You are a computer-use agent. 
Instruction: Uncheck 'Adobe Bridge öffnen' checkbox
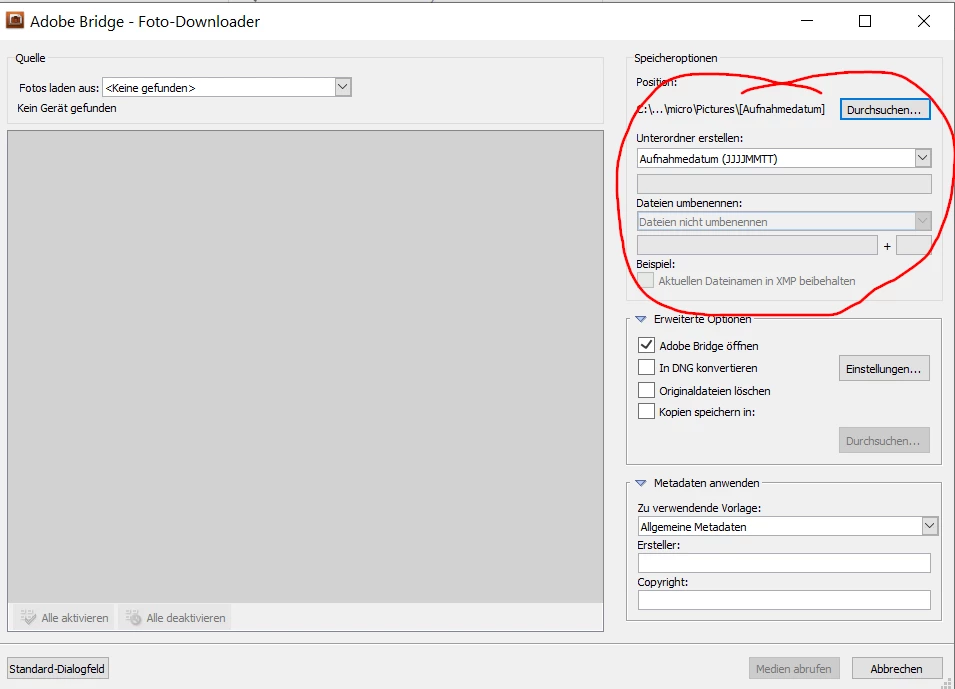click(646, 345)
